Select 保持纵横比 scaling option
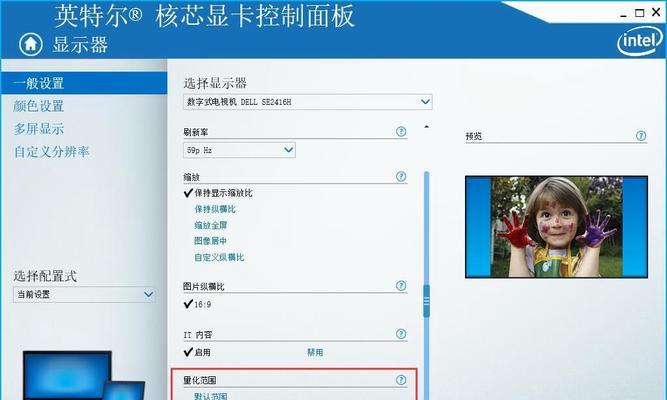 pos(215,209)
